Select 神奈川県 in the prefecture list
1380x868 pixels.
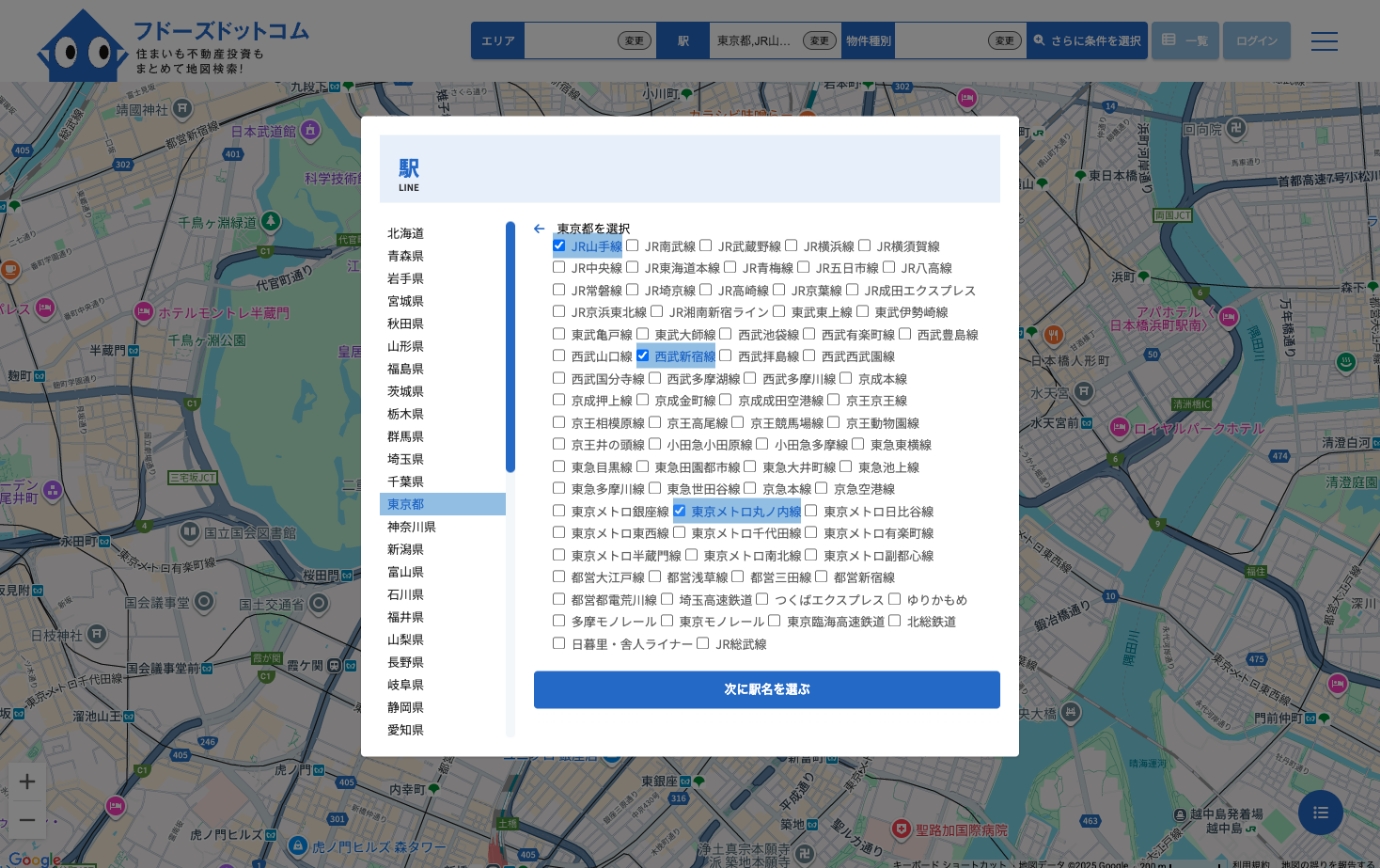click(411, 527)
